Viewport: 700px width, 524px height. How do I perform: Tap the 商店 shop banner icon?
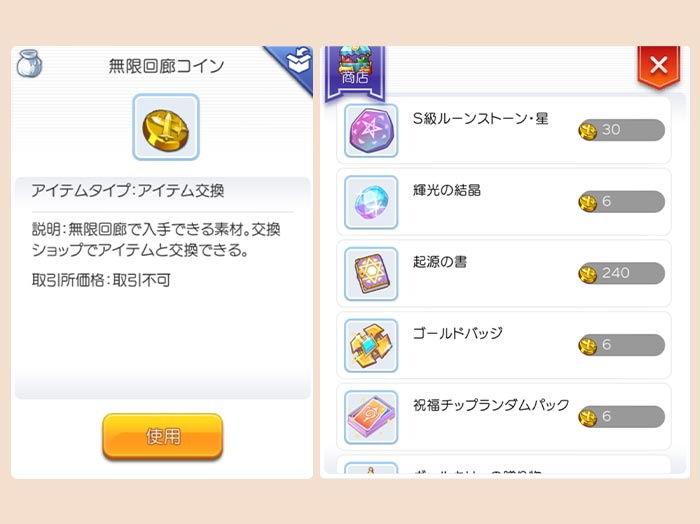click(355, 73)
